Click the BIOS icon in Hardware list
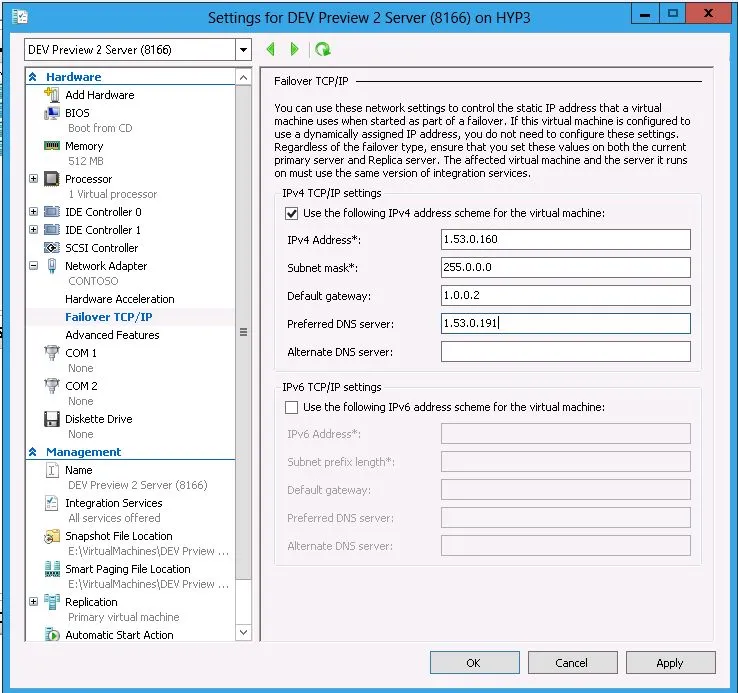 tap(52, 113)
